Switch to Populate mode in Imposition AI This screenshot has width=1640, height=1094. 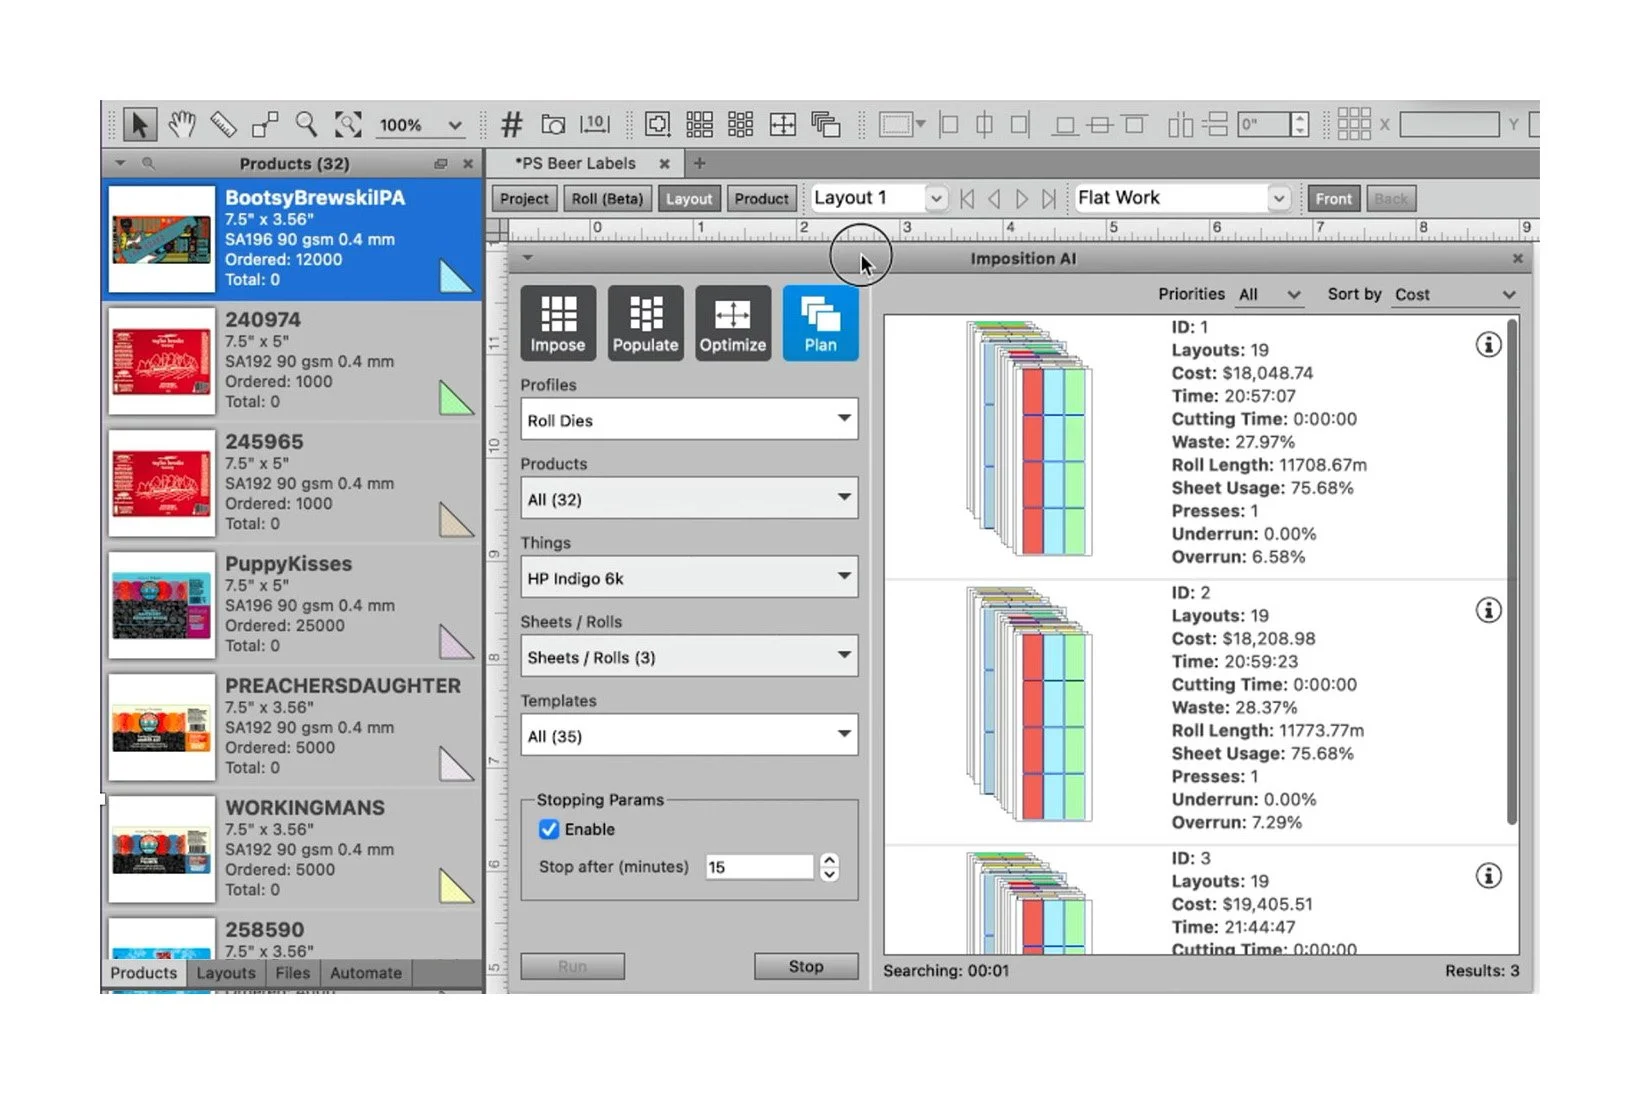(x=645, y=323)
